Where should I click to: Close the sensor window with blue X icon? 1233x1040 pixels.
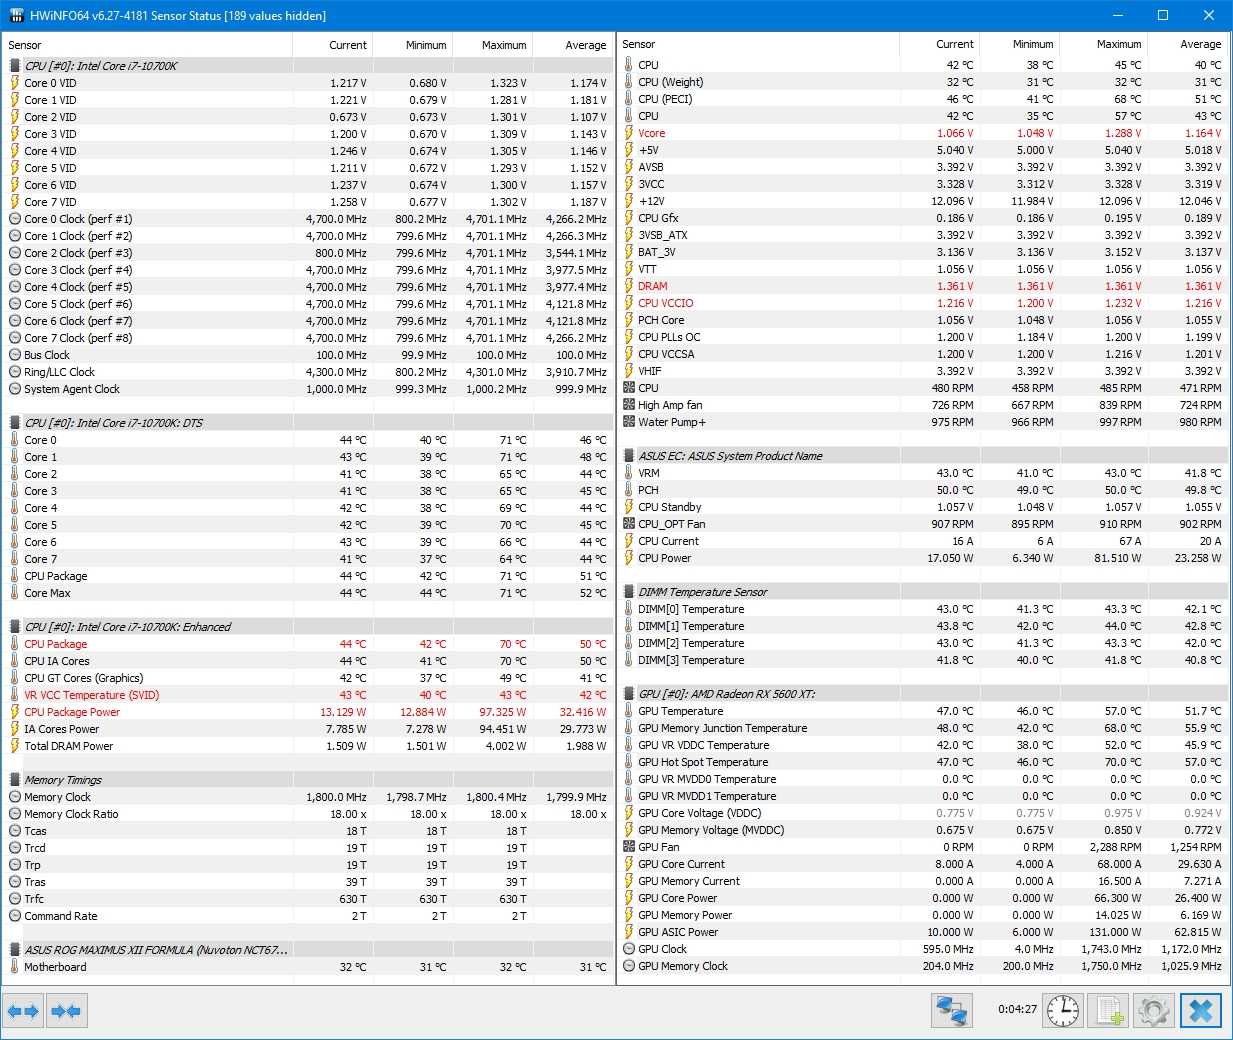1200,1010
